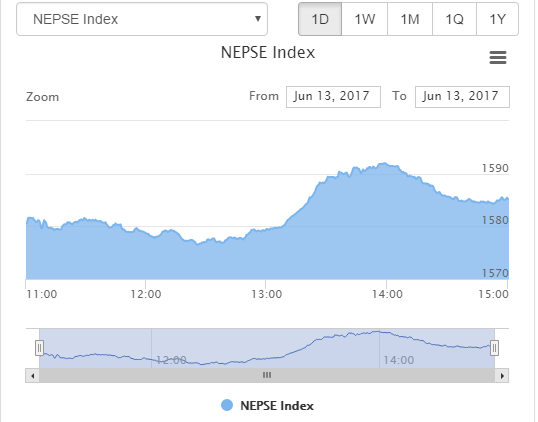Click the horizontal scrollbar grip thumb
This screenshot has height=422, width=538.
(x=267, y=376)
